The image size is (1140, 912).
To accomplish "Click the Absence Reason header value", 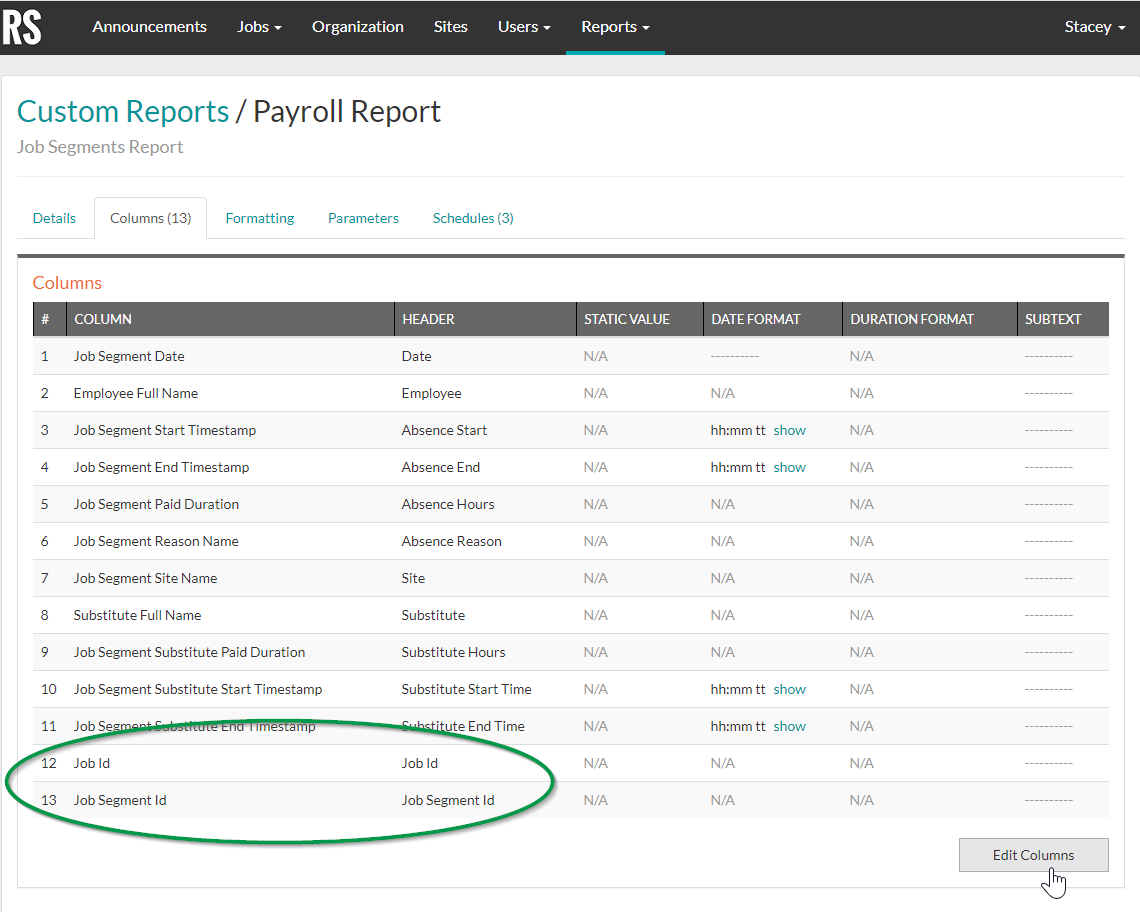I will tap(451, 542).
